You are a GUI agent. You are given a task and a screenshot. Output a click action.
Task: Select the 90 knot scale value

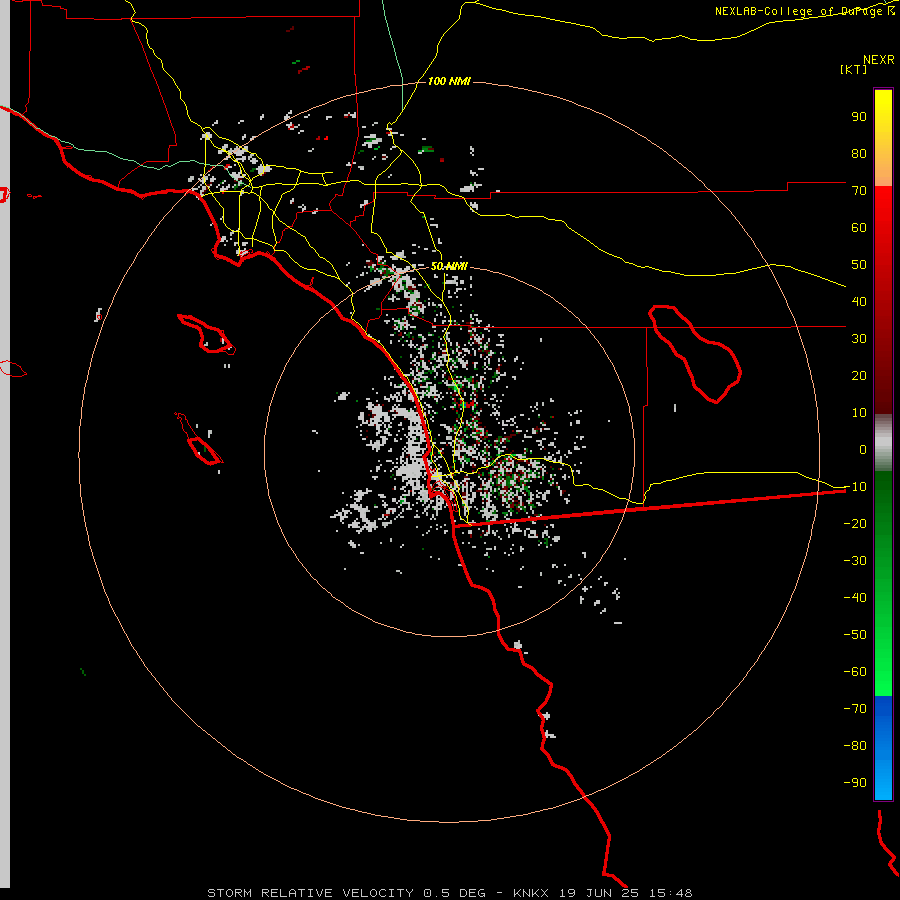(x=859, y=117)
